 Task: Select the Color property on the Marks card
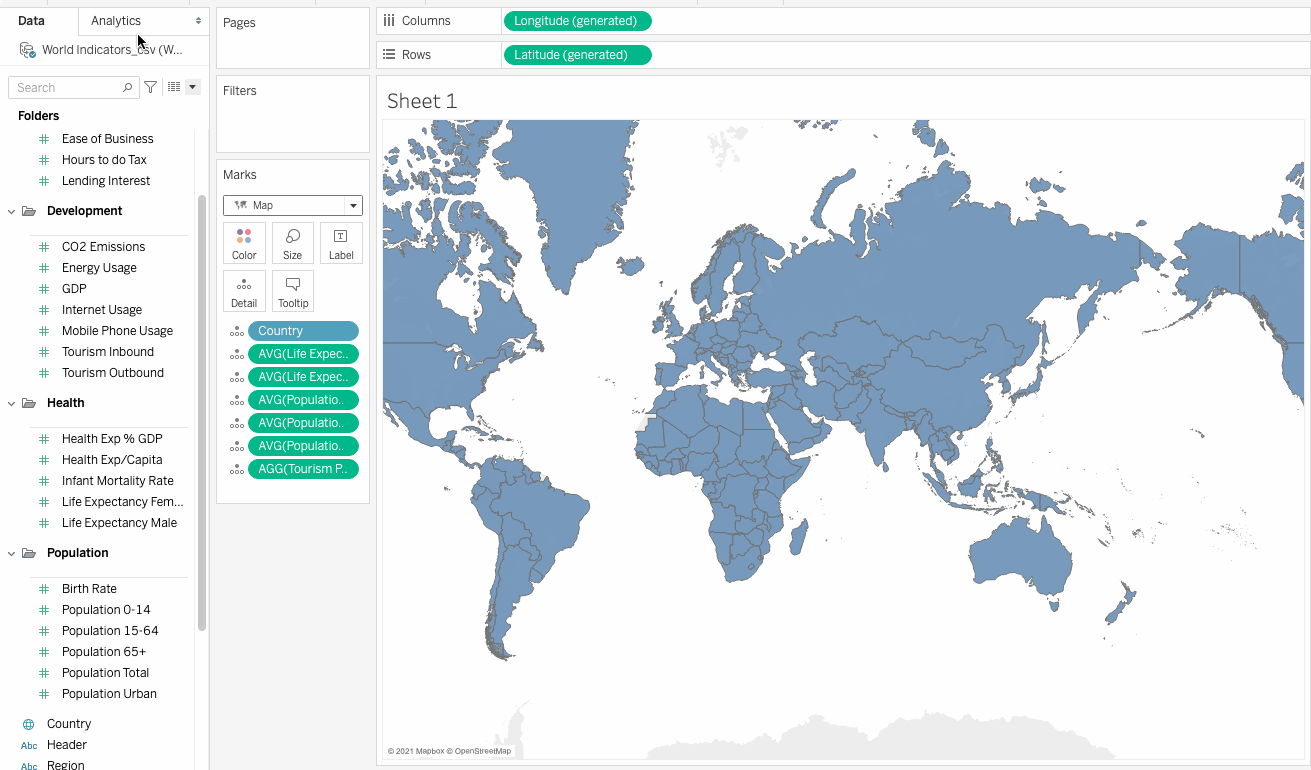[244, 242]
